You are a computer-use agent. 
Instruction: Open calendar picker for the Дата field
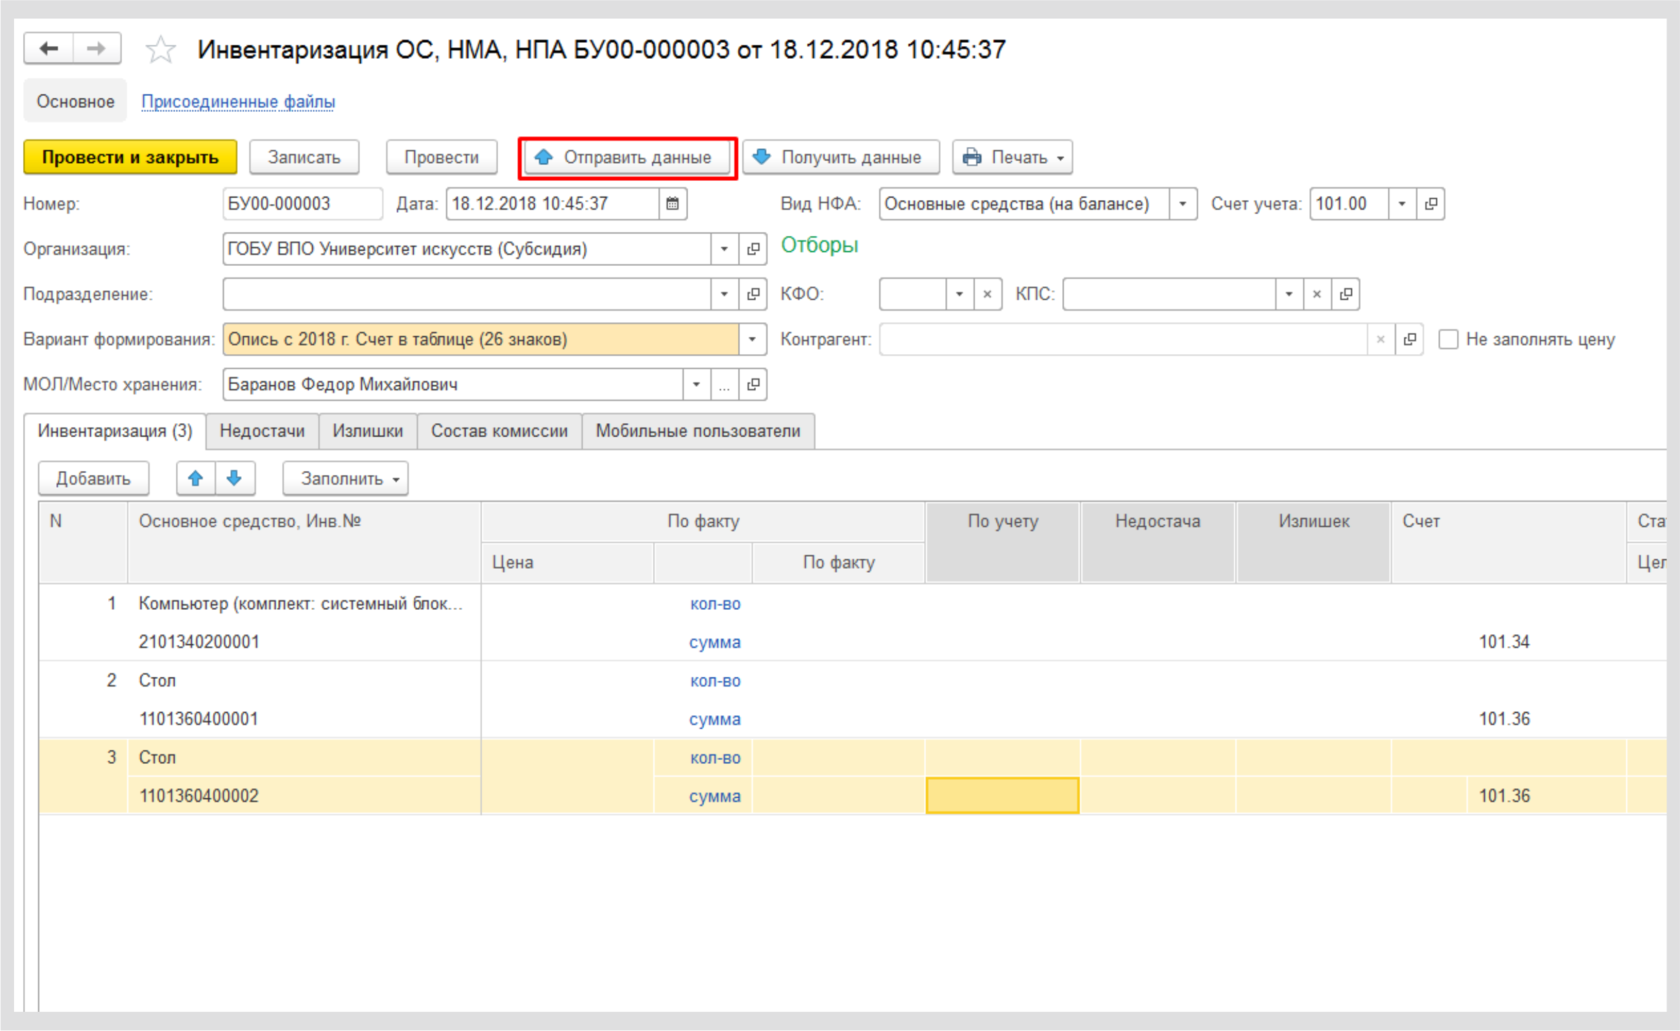tap(673, 204)
